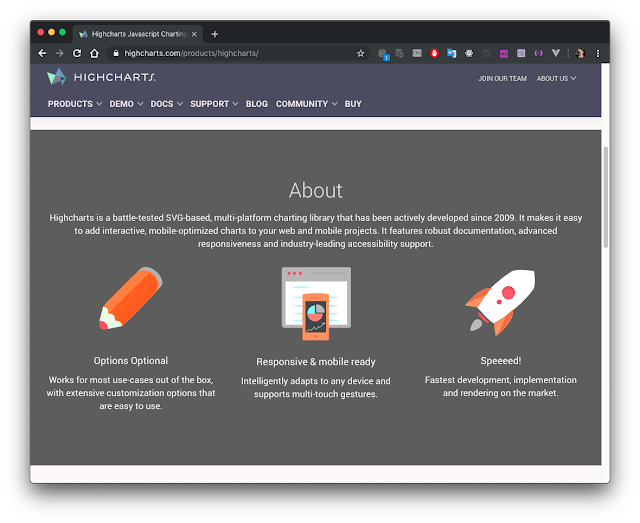
Task: Click the Highcharts logo icon
Action: click(x=56, y=77)
